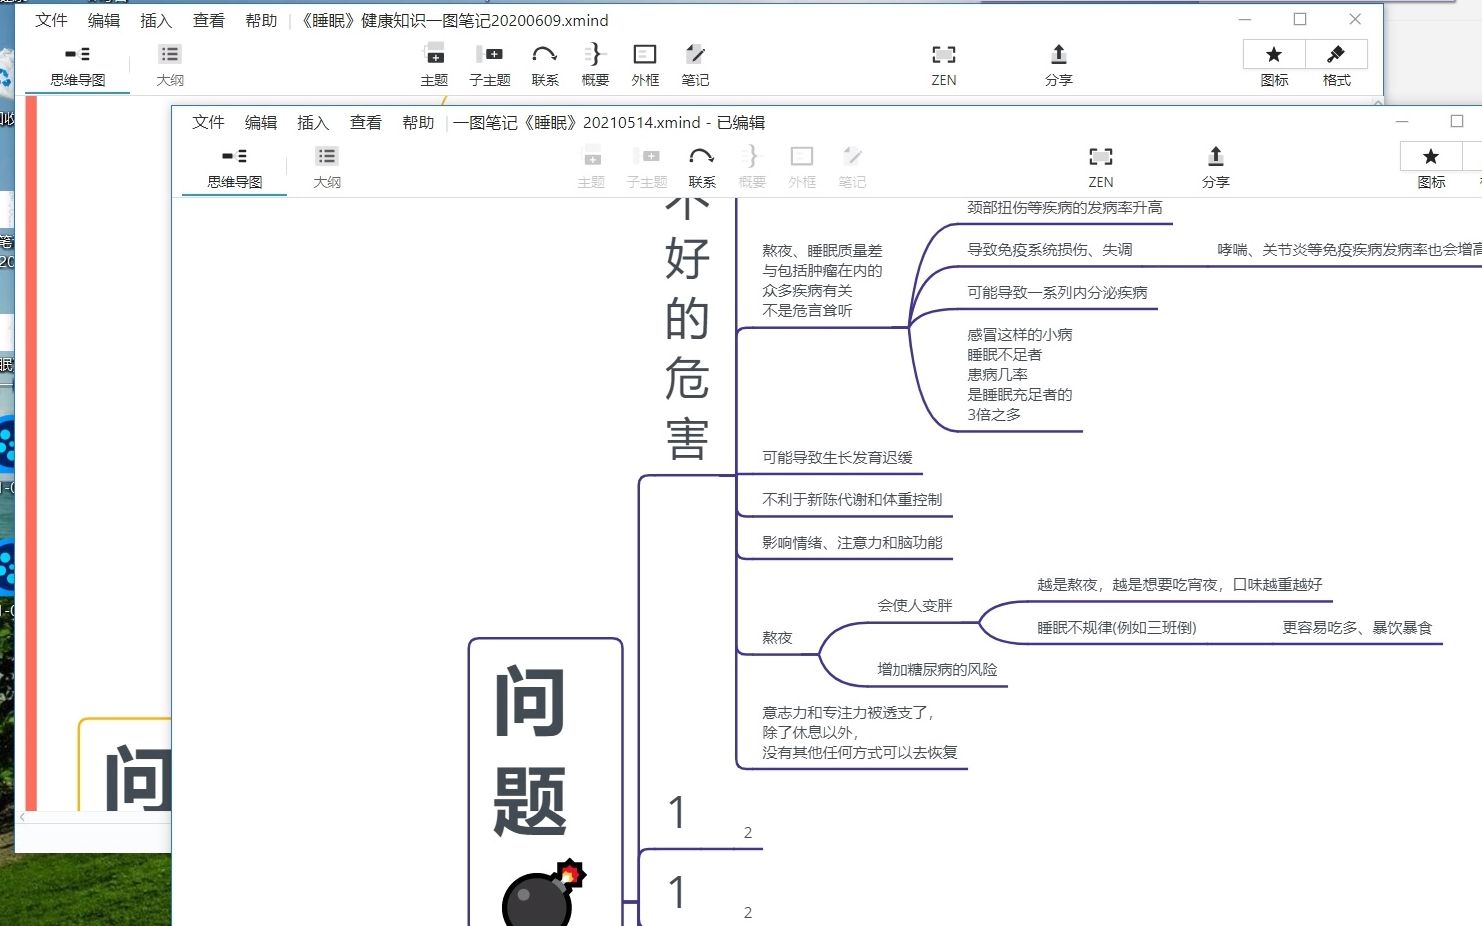This screenshot has height=926, width=1482.
Task: Minimize the front XMind window
Action: click(x=1402, y=121)
